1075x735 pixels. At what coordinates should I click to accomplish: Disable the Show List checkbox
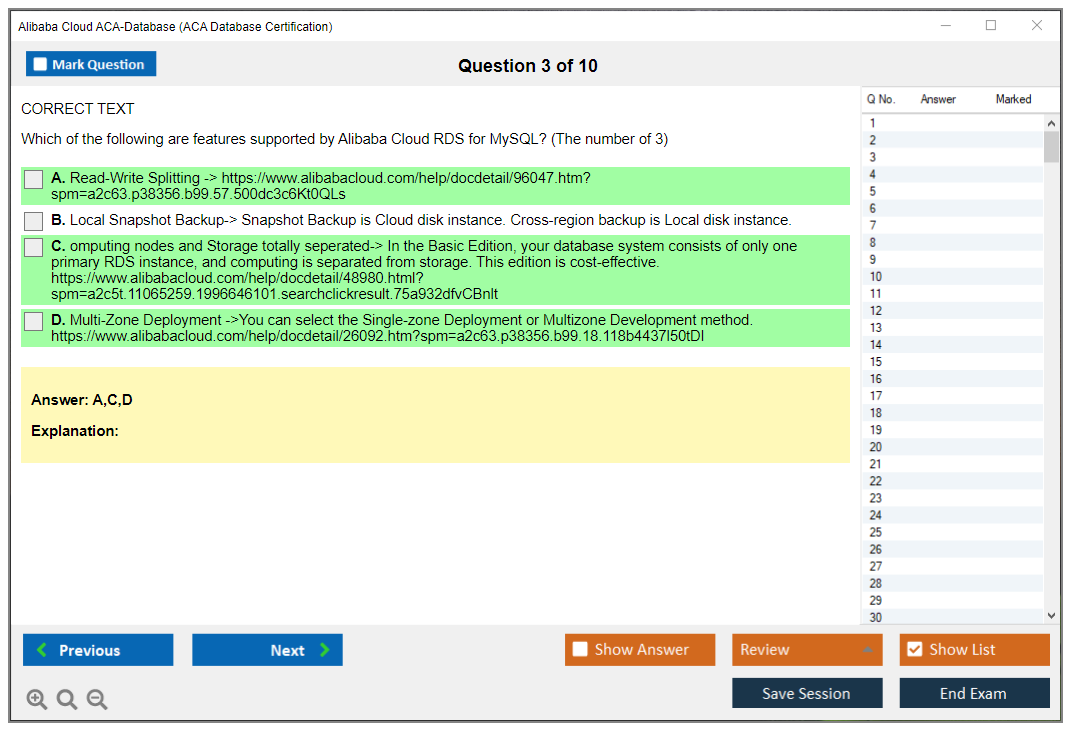(914, 650)
